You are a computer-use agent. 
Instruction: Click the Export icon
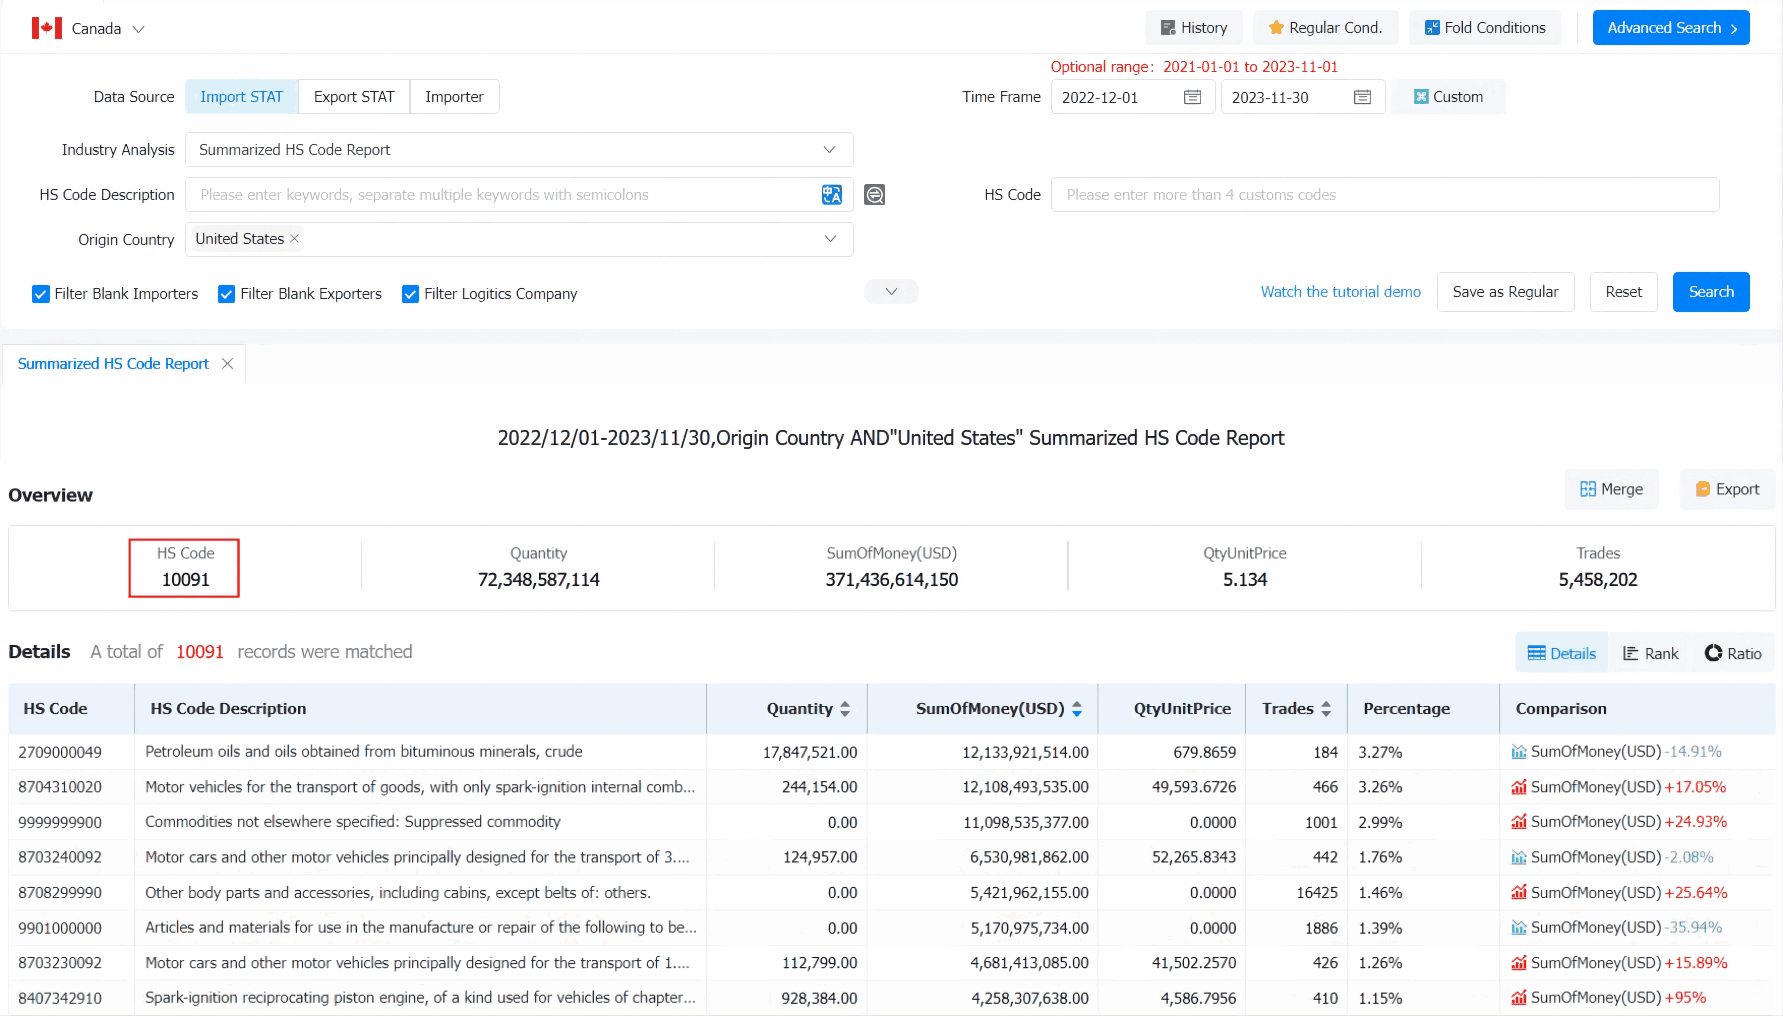(1703, 489)
